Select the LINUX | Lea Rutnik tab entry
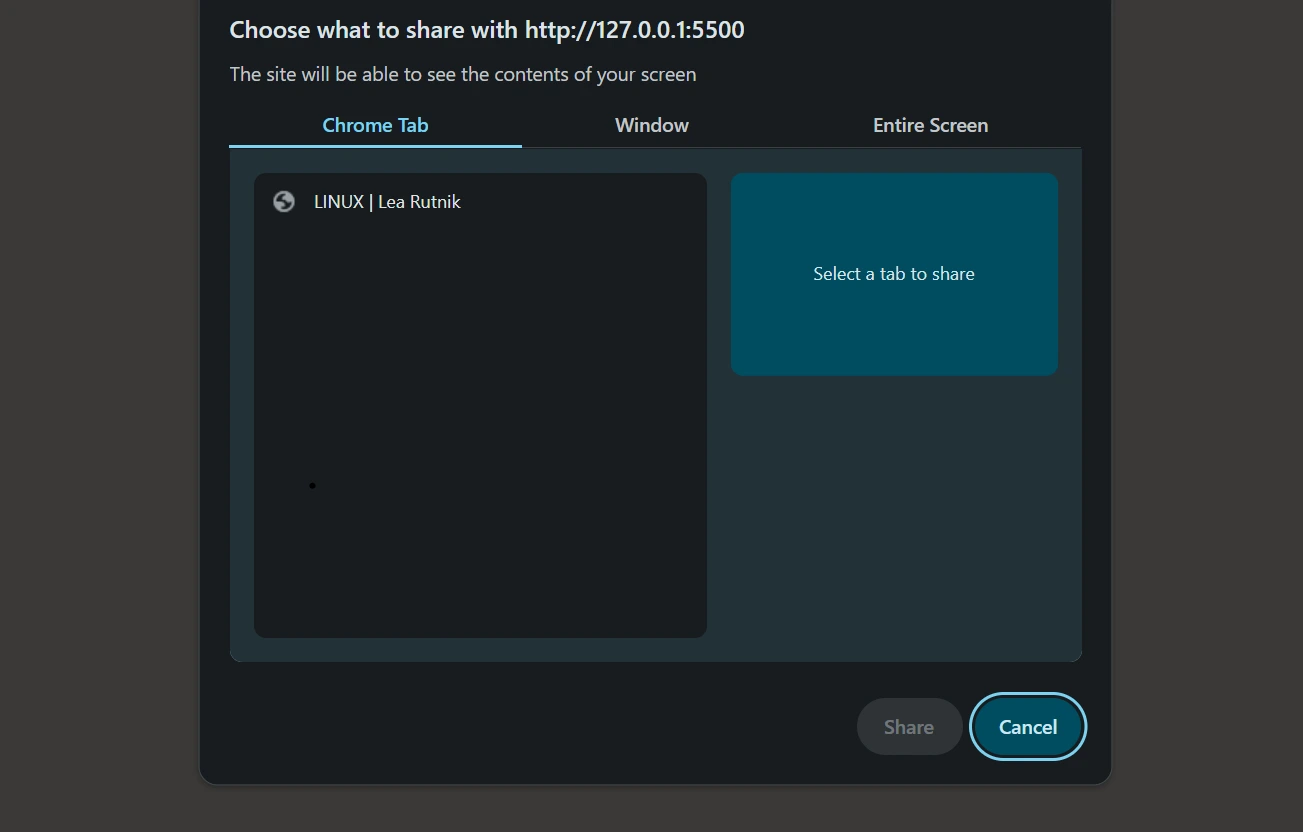 tap(480, 202)
